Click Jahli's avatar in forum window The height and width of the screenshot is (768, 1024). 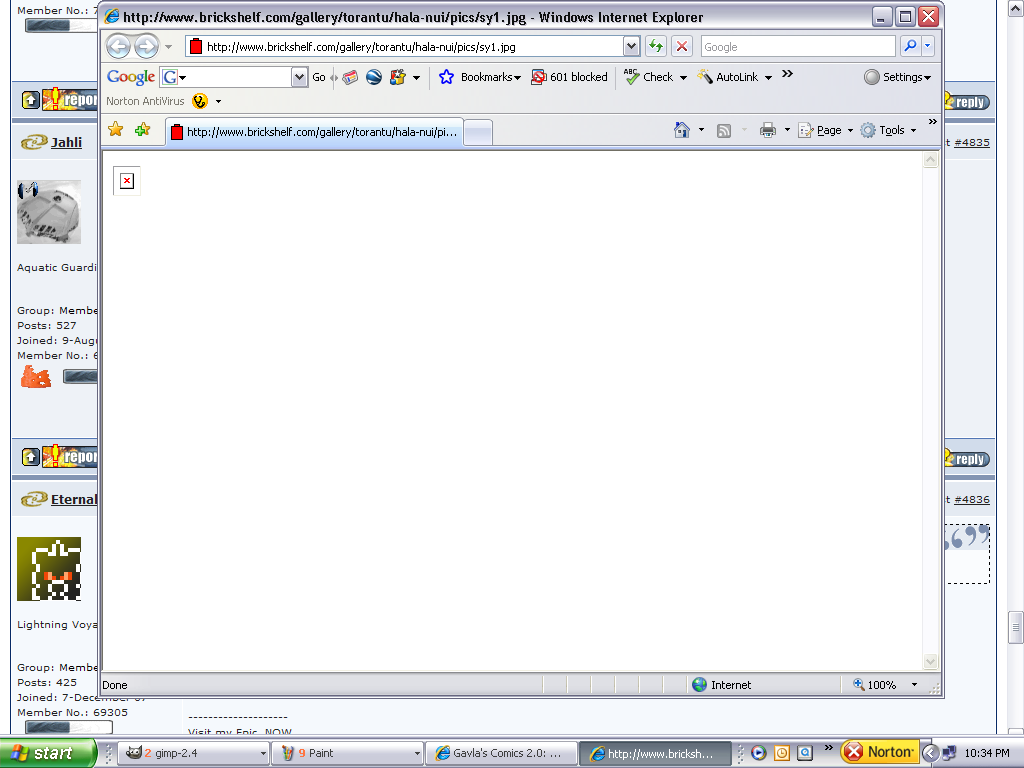pyautogui.click(x=49, y=212)
